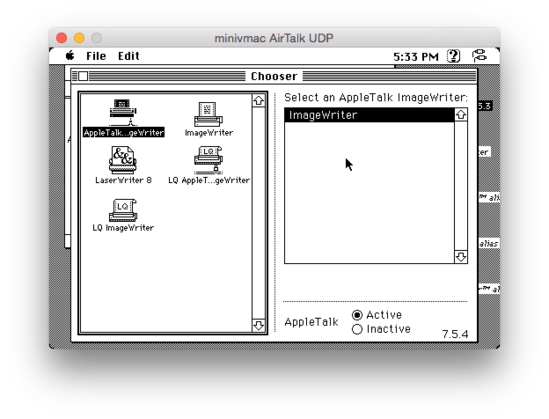Viewport: 549px width, 419px height.
Task: Select the AppleTalk ImageWriter driver icon
Action: [x=123, y=117]
